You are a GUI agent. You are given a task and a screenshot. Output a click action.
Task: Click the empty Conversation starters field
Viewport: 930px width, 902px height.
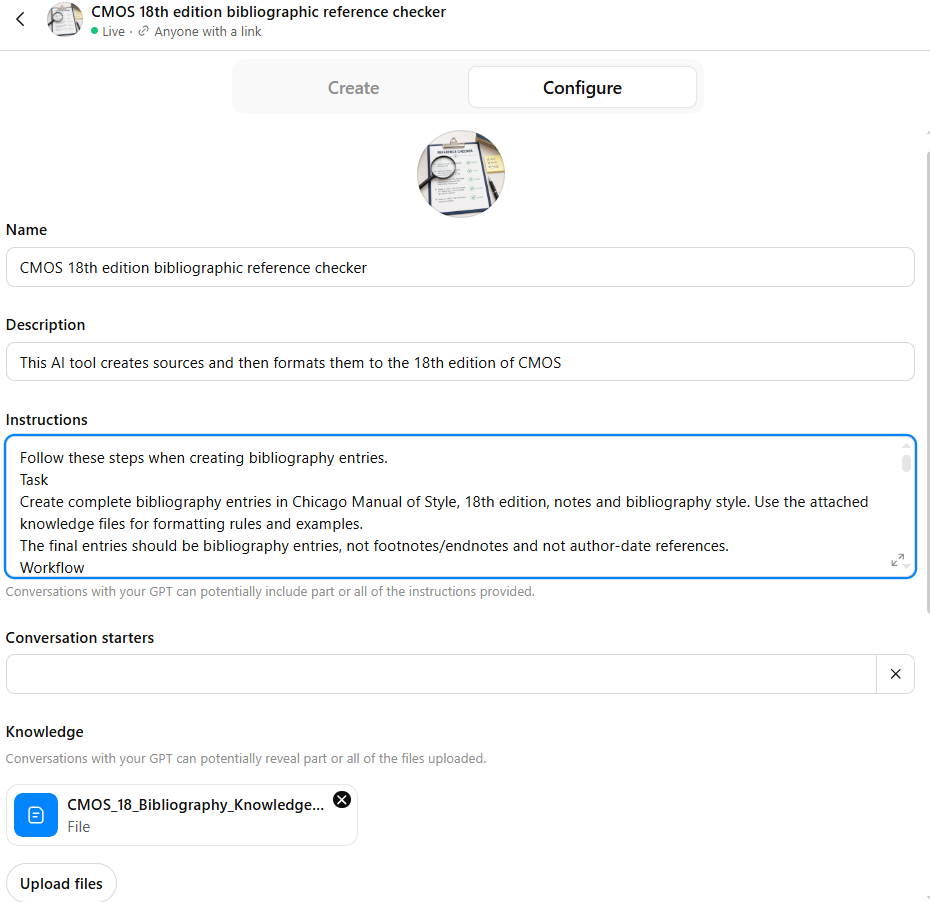[441, 674]
